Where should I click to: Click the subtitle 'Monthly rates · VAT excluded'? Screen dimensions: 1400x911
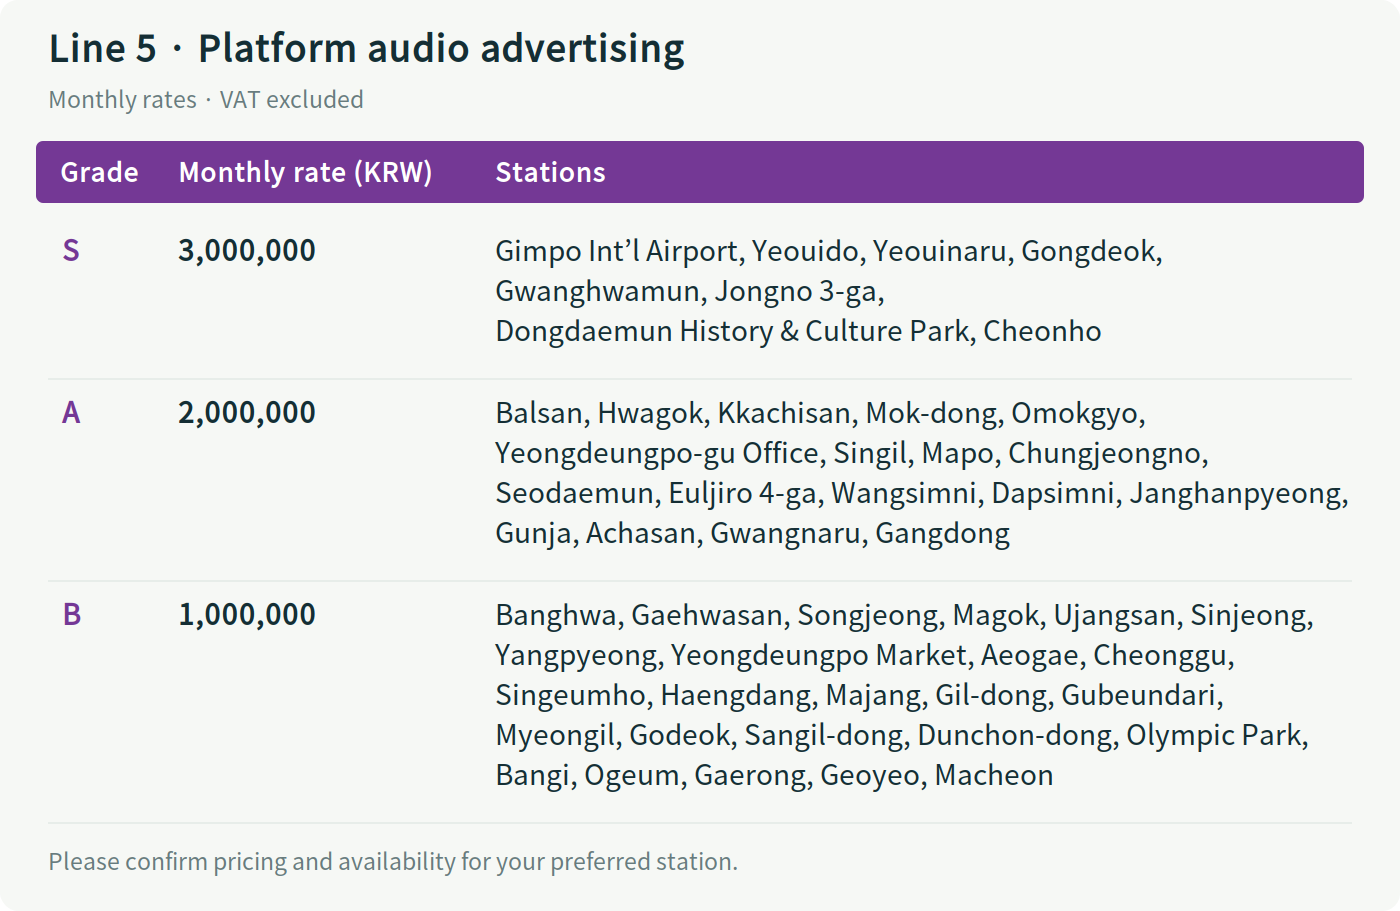pos(206,100)
